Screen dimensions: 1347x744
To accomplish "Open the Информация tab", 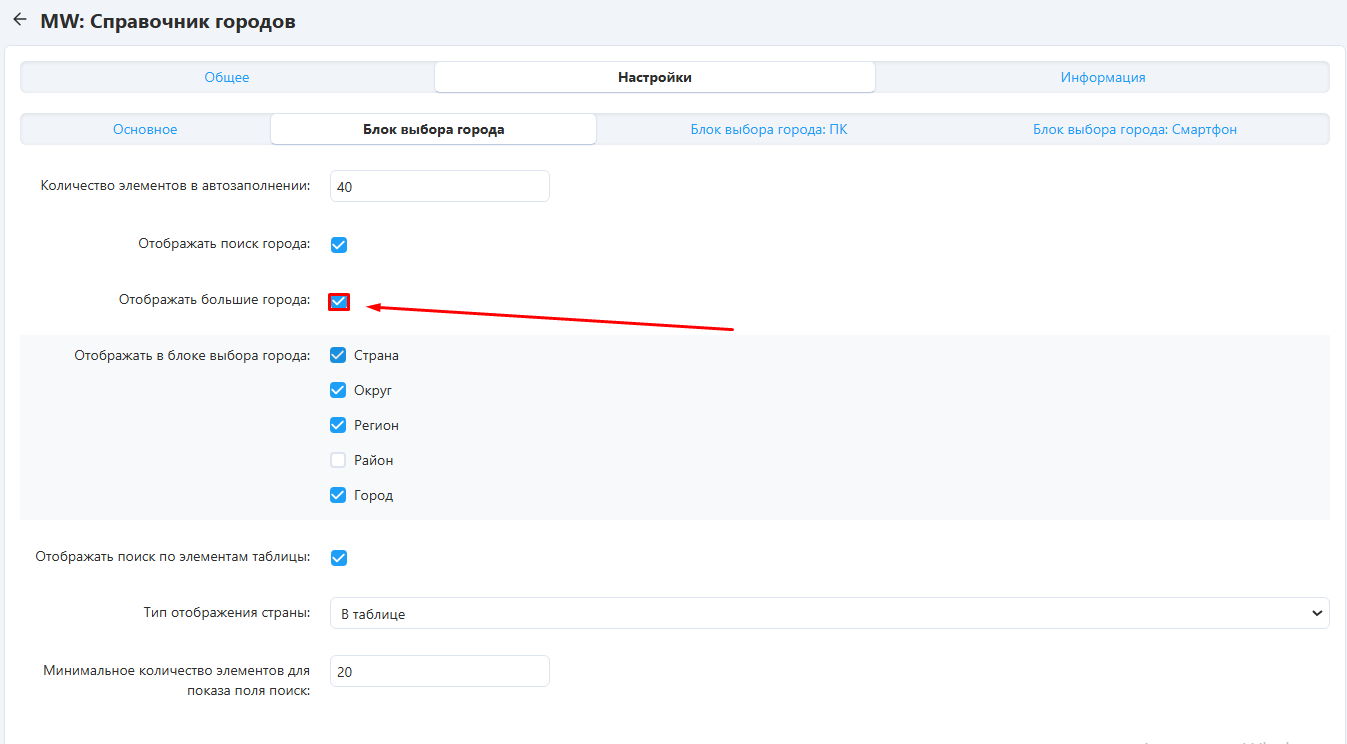I will click(x=1102, y=77).
